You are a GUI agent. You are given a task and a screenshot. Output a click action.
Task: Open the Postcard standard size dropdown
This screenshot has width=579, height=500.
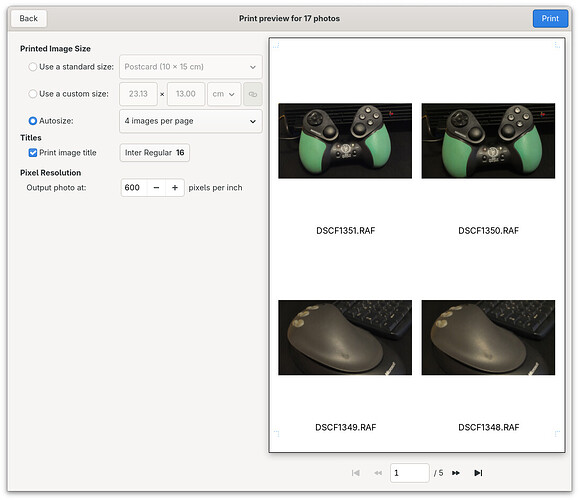(x=191, y=67)
